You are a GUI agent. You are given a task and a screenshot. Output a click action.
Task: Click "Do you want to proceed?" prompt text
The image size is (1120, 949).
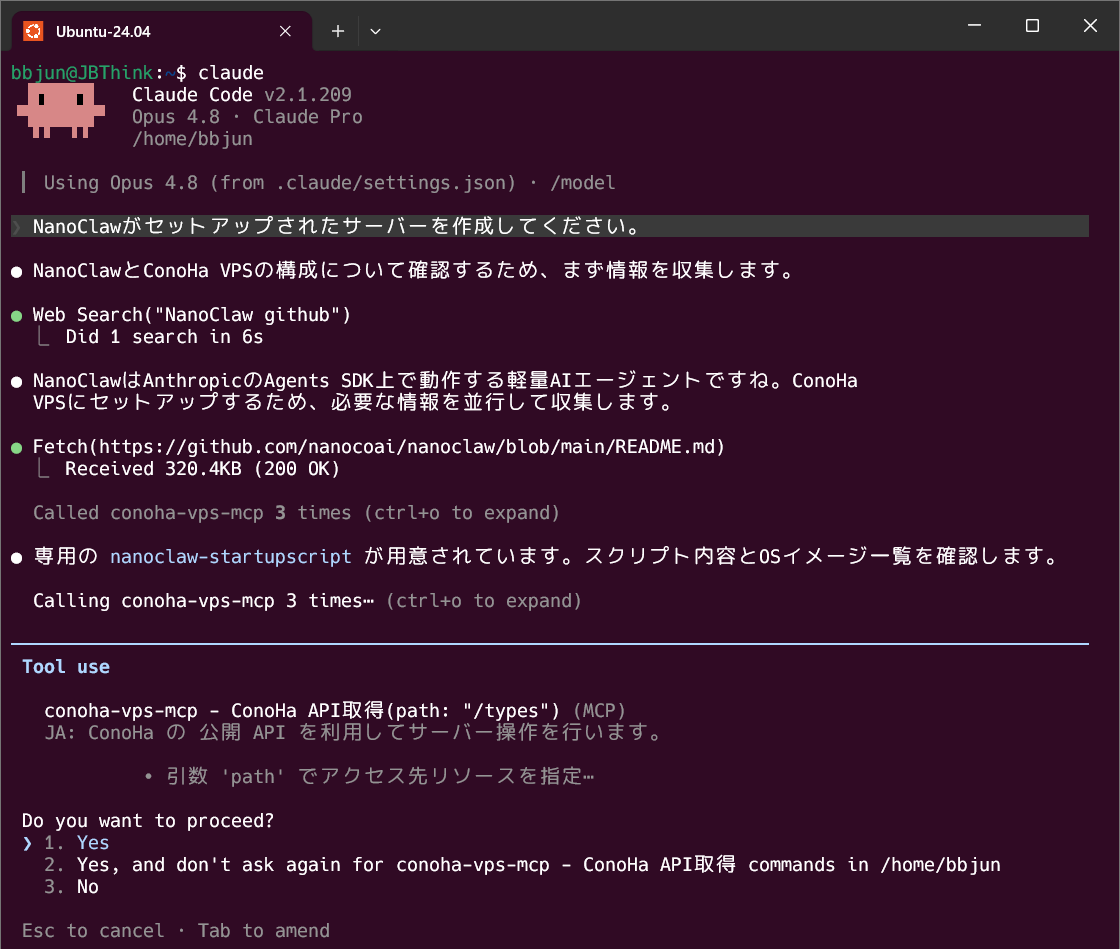click(148, 820)
